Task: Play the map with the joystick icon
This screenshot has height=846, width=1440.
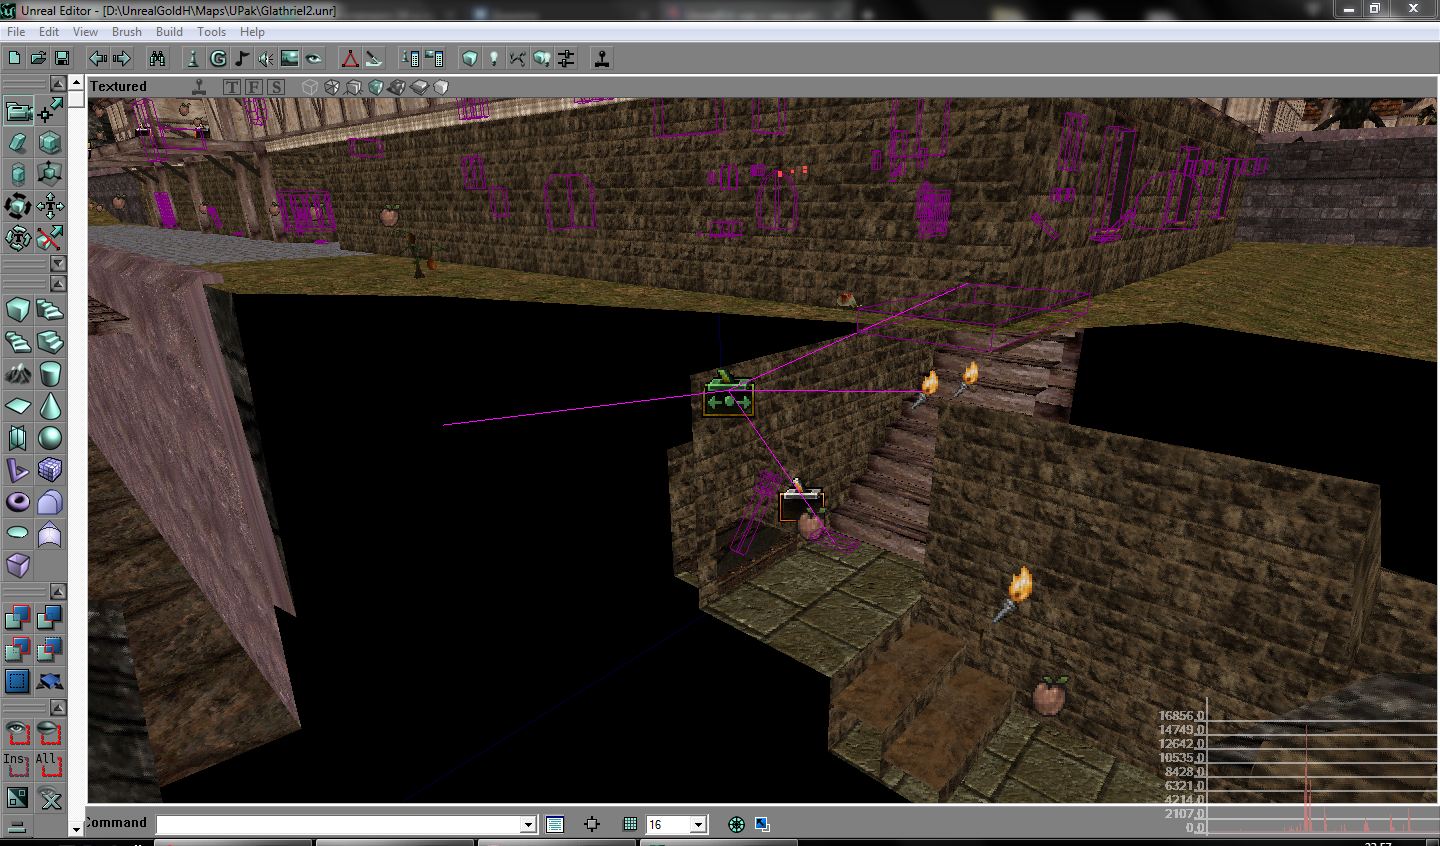Action: (x=602, y=59)
